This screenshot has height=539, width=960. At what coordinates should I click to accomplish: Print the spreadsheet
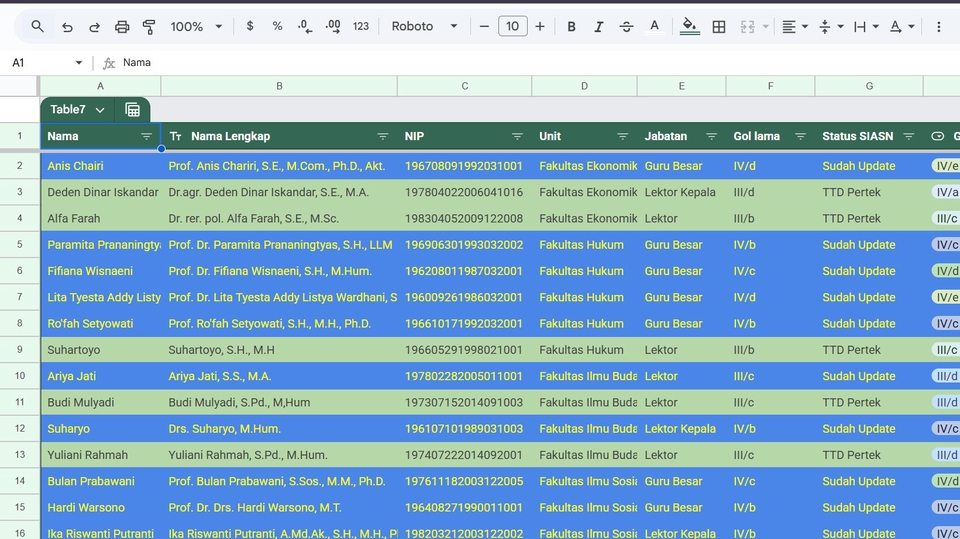(122, 26)
